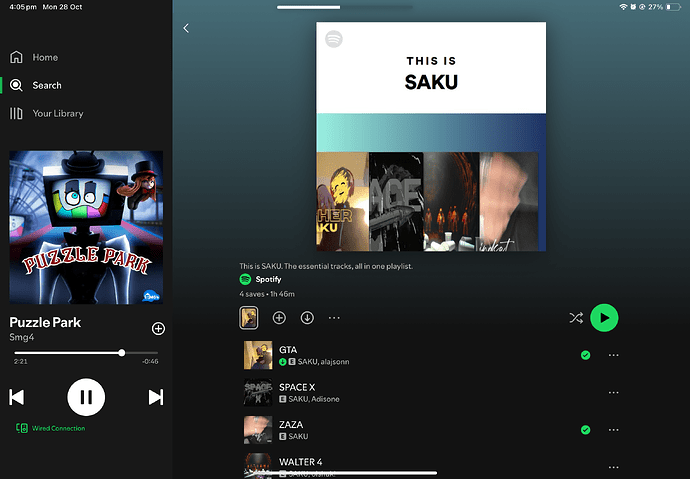Toggle the saved checkmark for GTA
This screenshot has height=479, width=690.
click(585, 355)
